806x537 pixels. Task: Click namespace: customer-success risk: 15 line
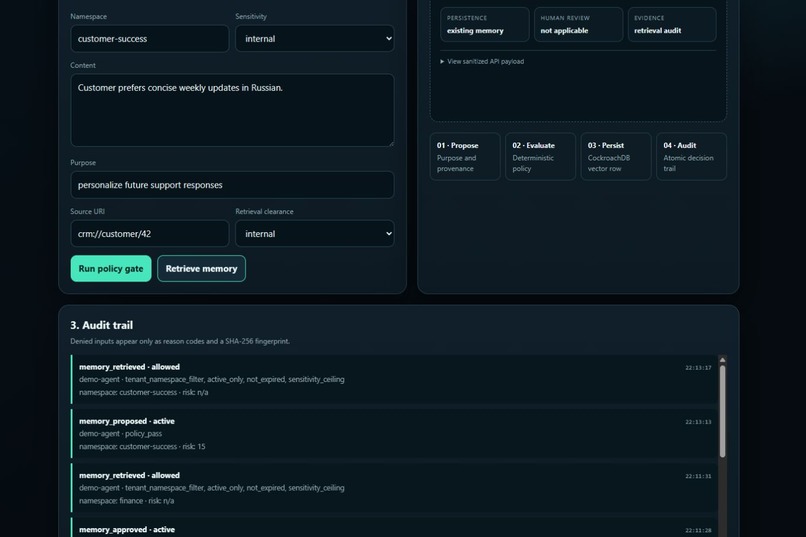(142, 447)
